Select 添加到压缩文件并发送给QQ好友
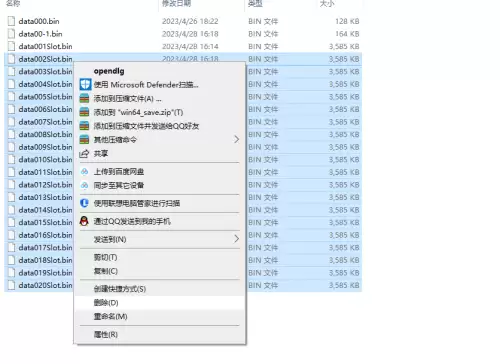The width and height of the screenshot is (500, 364). point(160,126)
